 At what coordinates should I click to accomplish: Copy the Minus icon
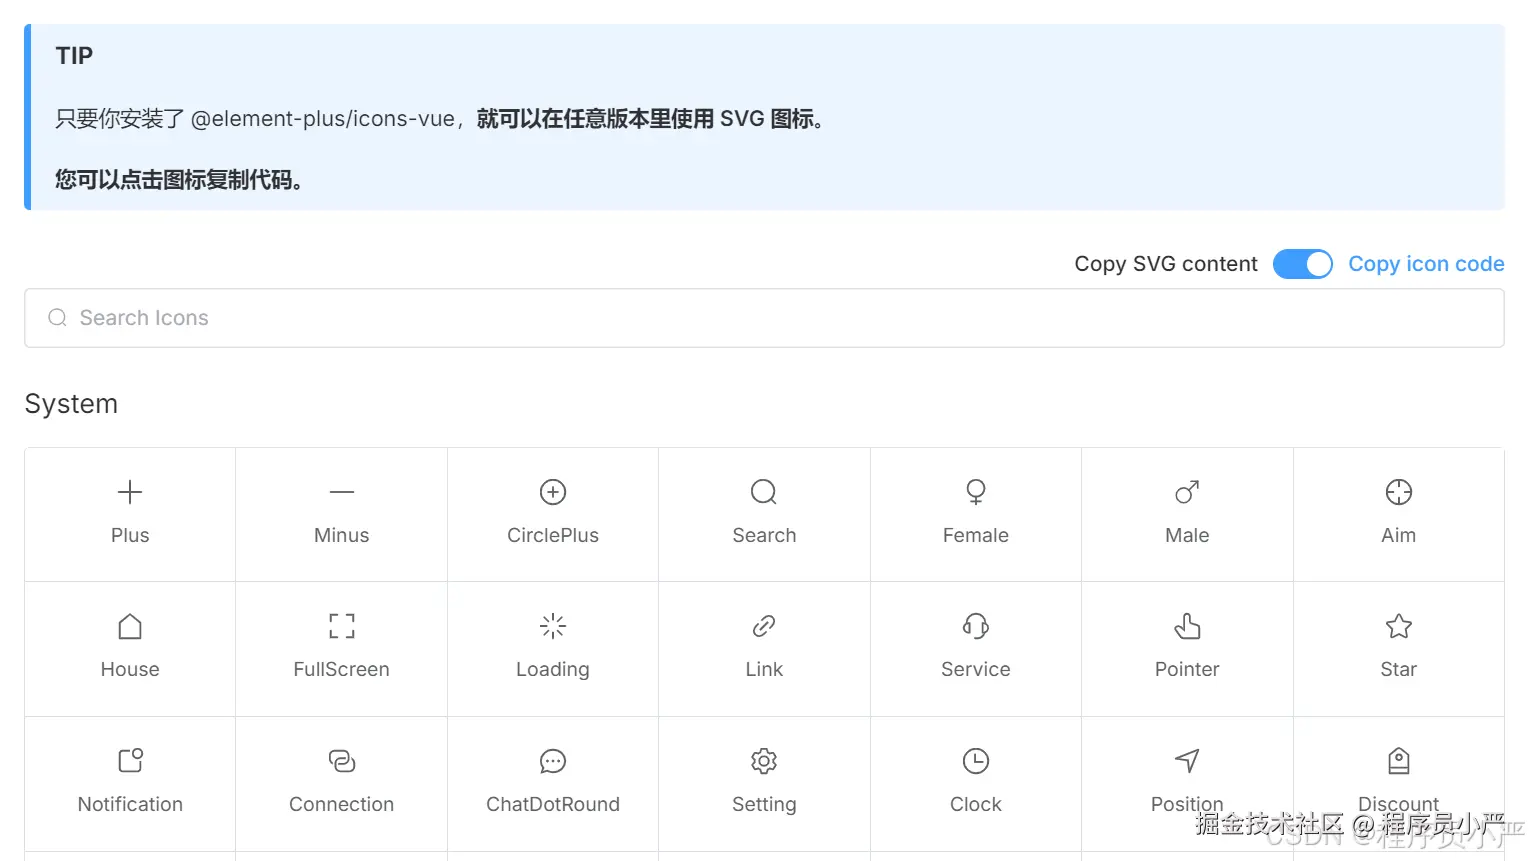point(342,492)
